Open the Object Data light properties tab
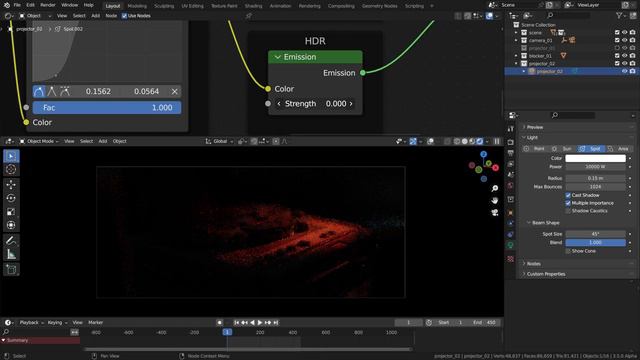Viewport: 640px width, 360px height. pos(511,245)
